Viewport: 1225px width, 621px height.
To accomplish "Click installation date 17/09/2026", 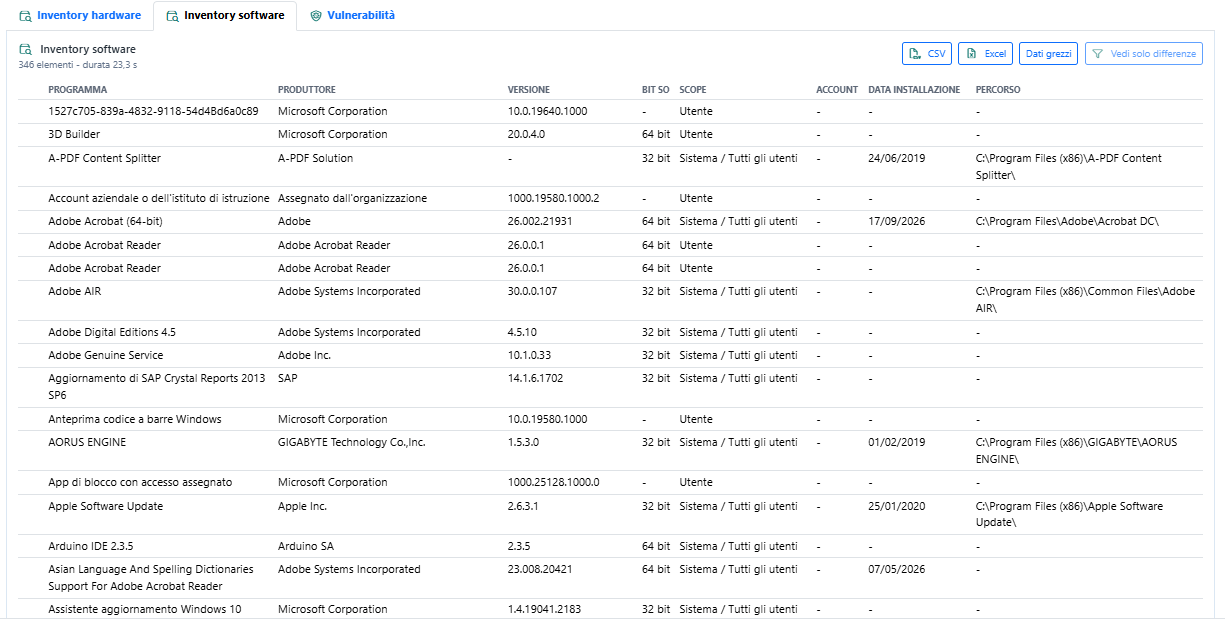I will (x=897, y=221).
